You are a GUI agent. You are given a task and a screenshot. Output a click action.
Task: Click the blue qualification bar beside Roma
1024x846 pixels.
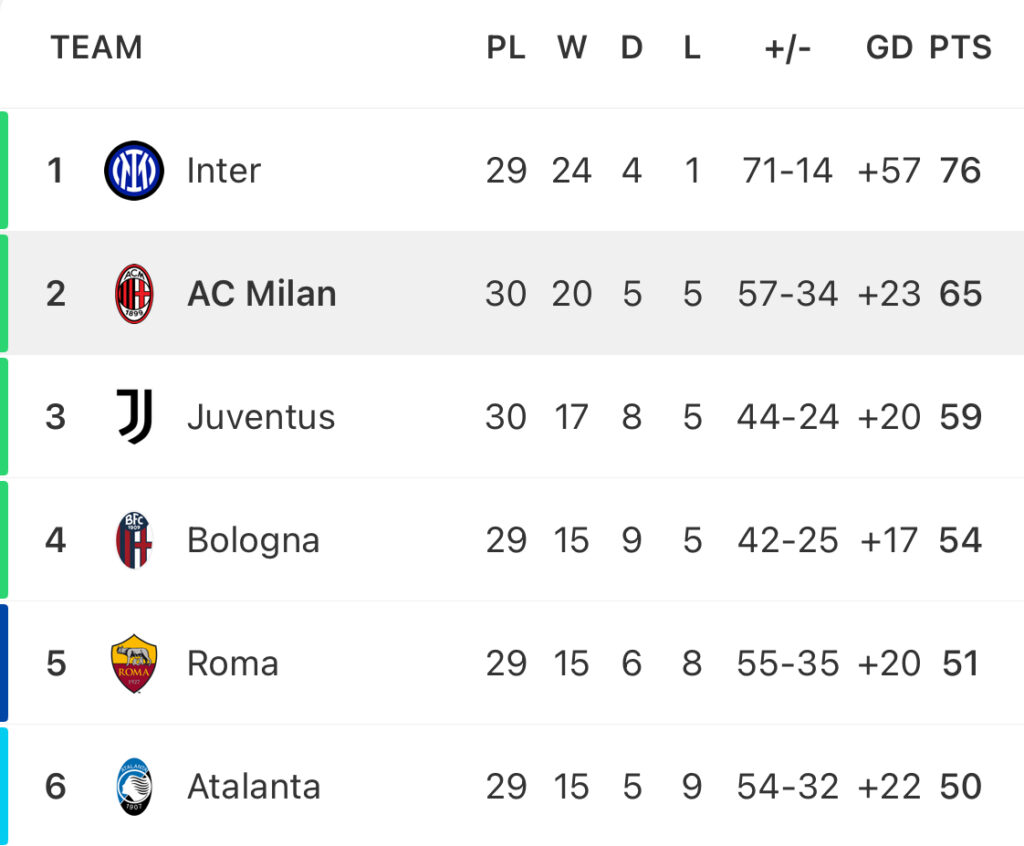tap(4, 663)
